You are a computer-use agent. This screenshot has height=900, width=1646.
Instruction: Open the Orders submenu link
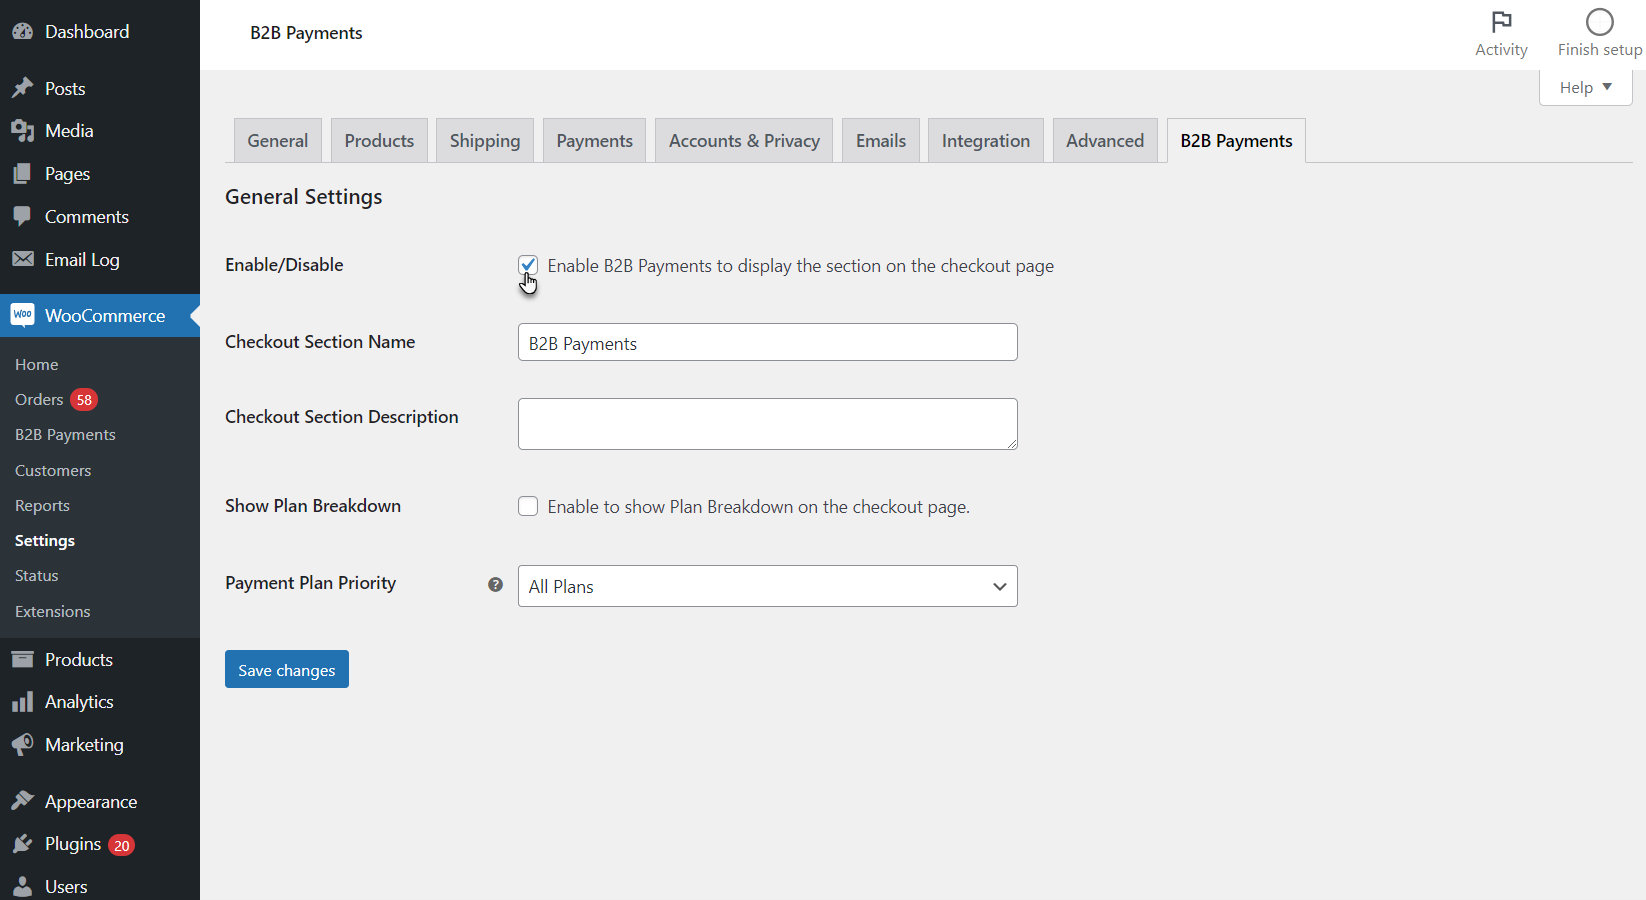(39, 400)
